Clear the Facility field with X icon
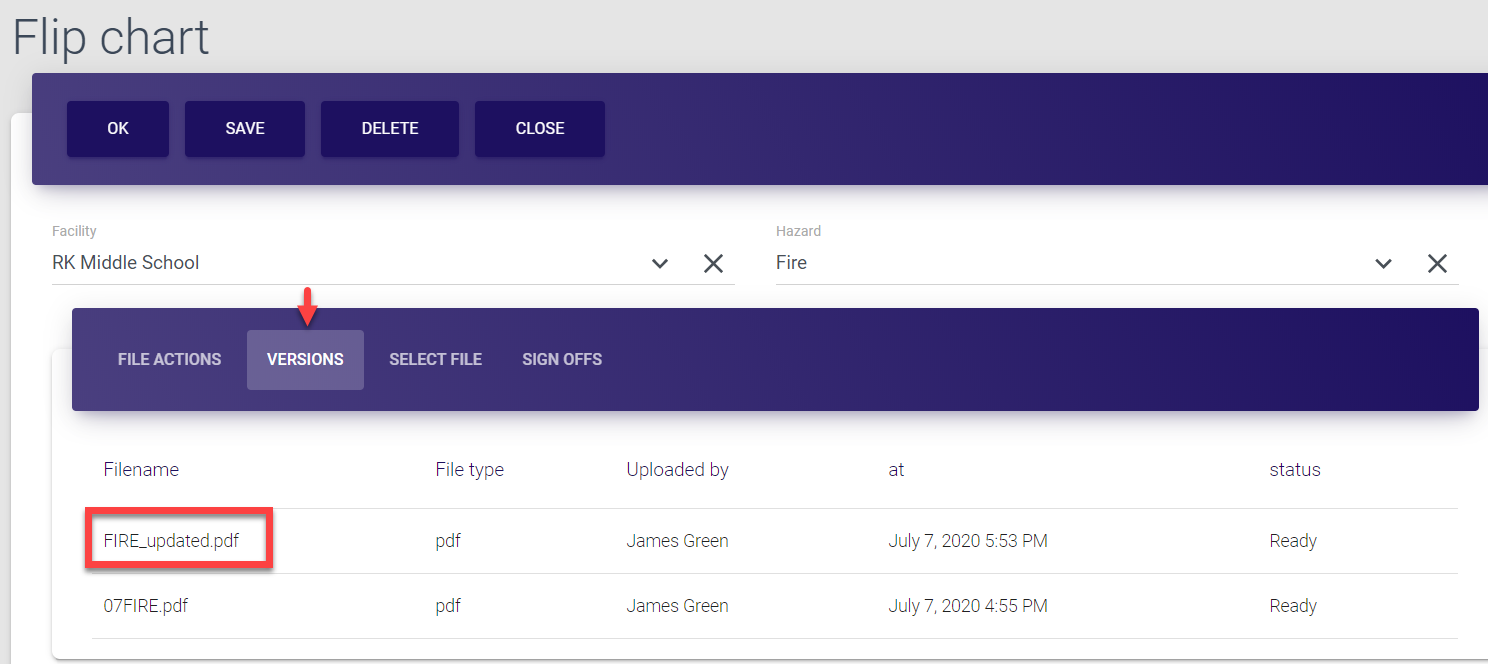This screenshot has height=664, width=1488. pyautogui.click(x=713, y=263)
